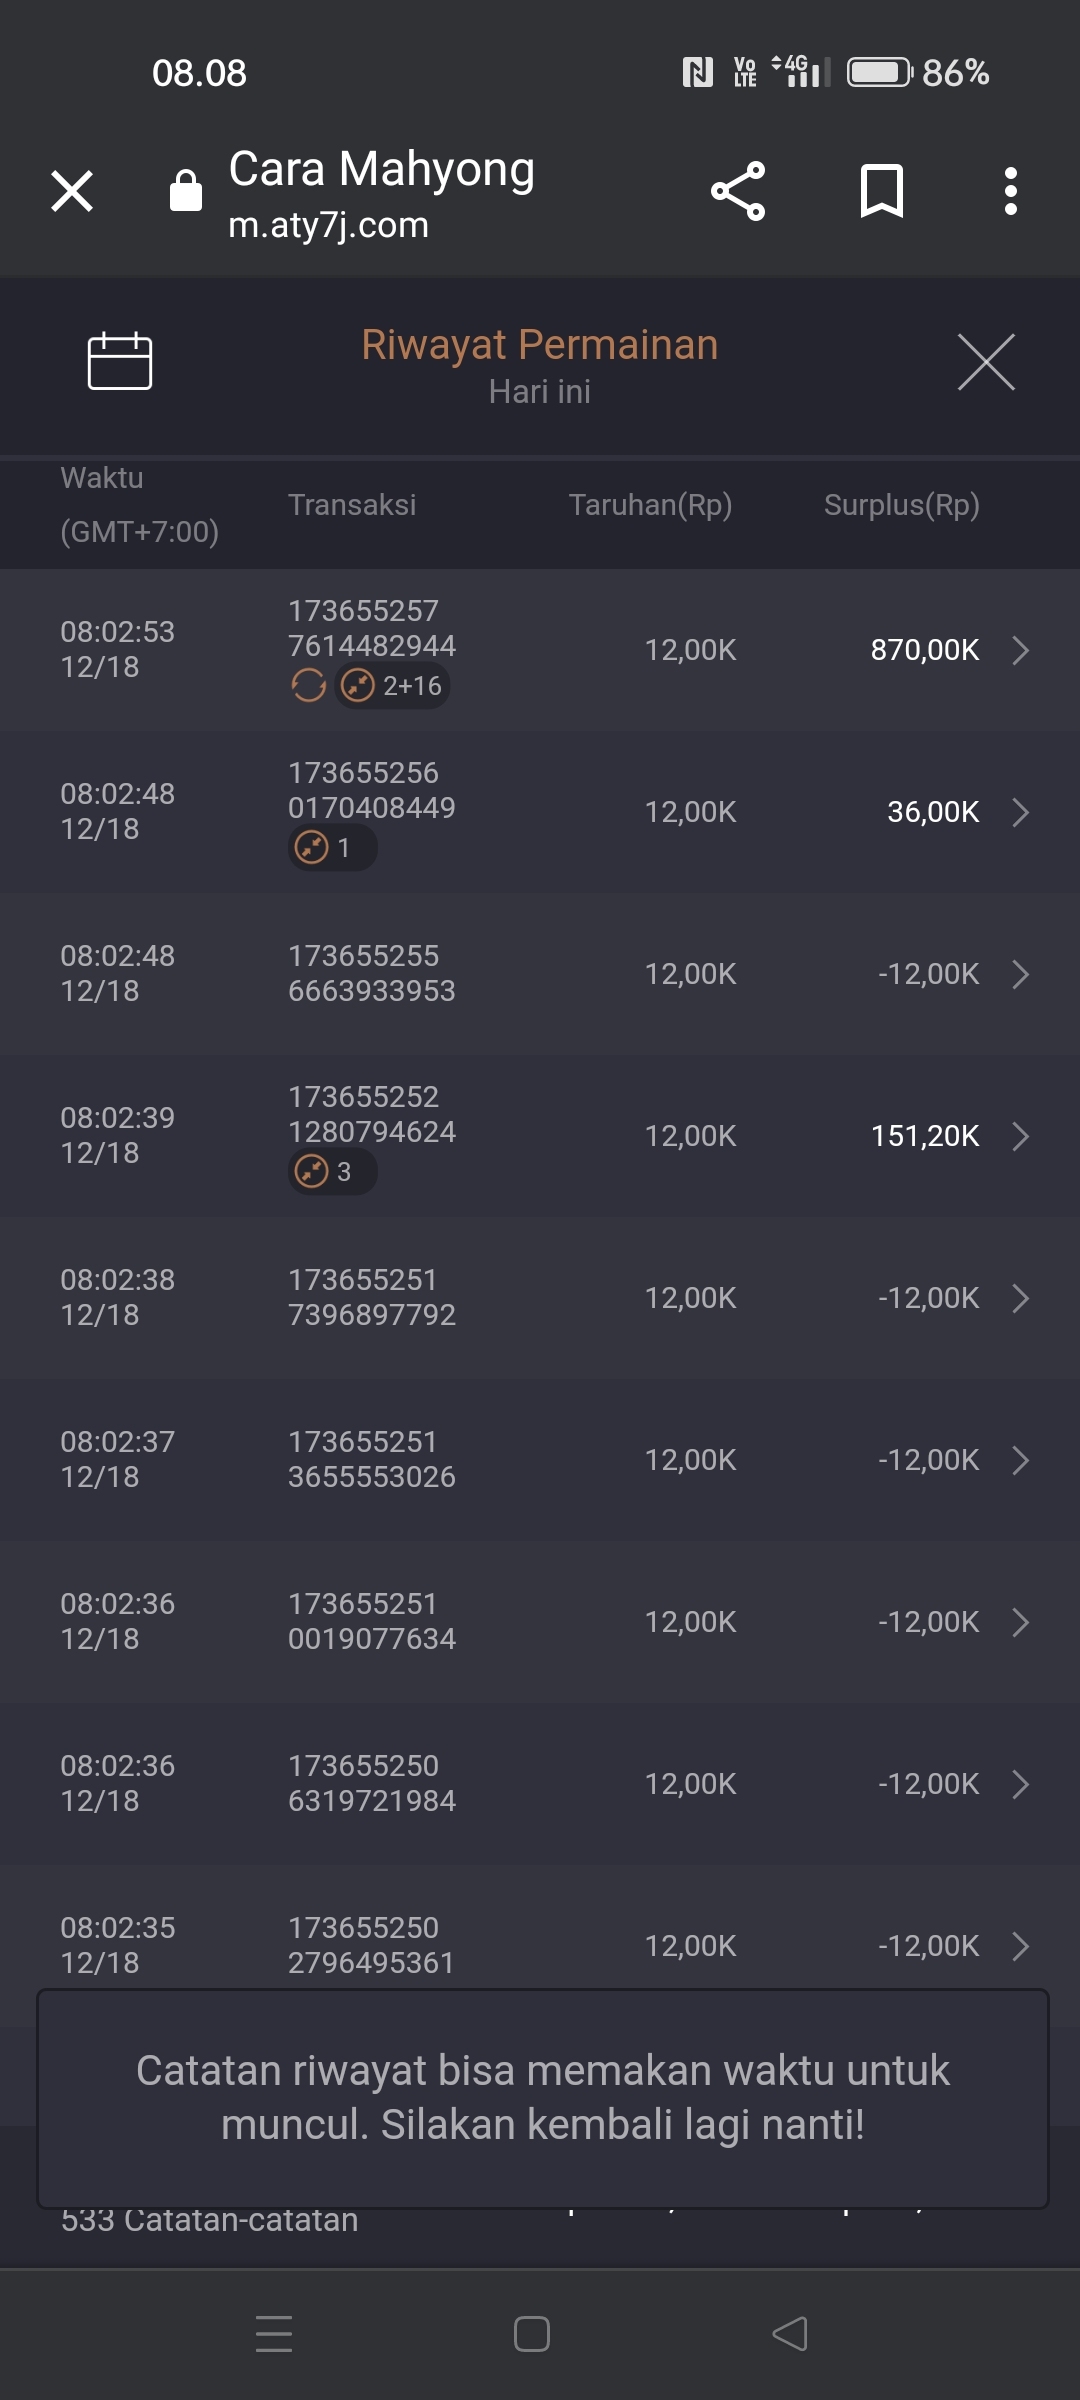Expand details of 151,20K surplus row
The image size is (1080, 2400).
[x=1020, y=1136]
